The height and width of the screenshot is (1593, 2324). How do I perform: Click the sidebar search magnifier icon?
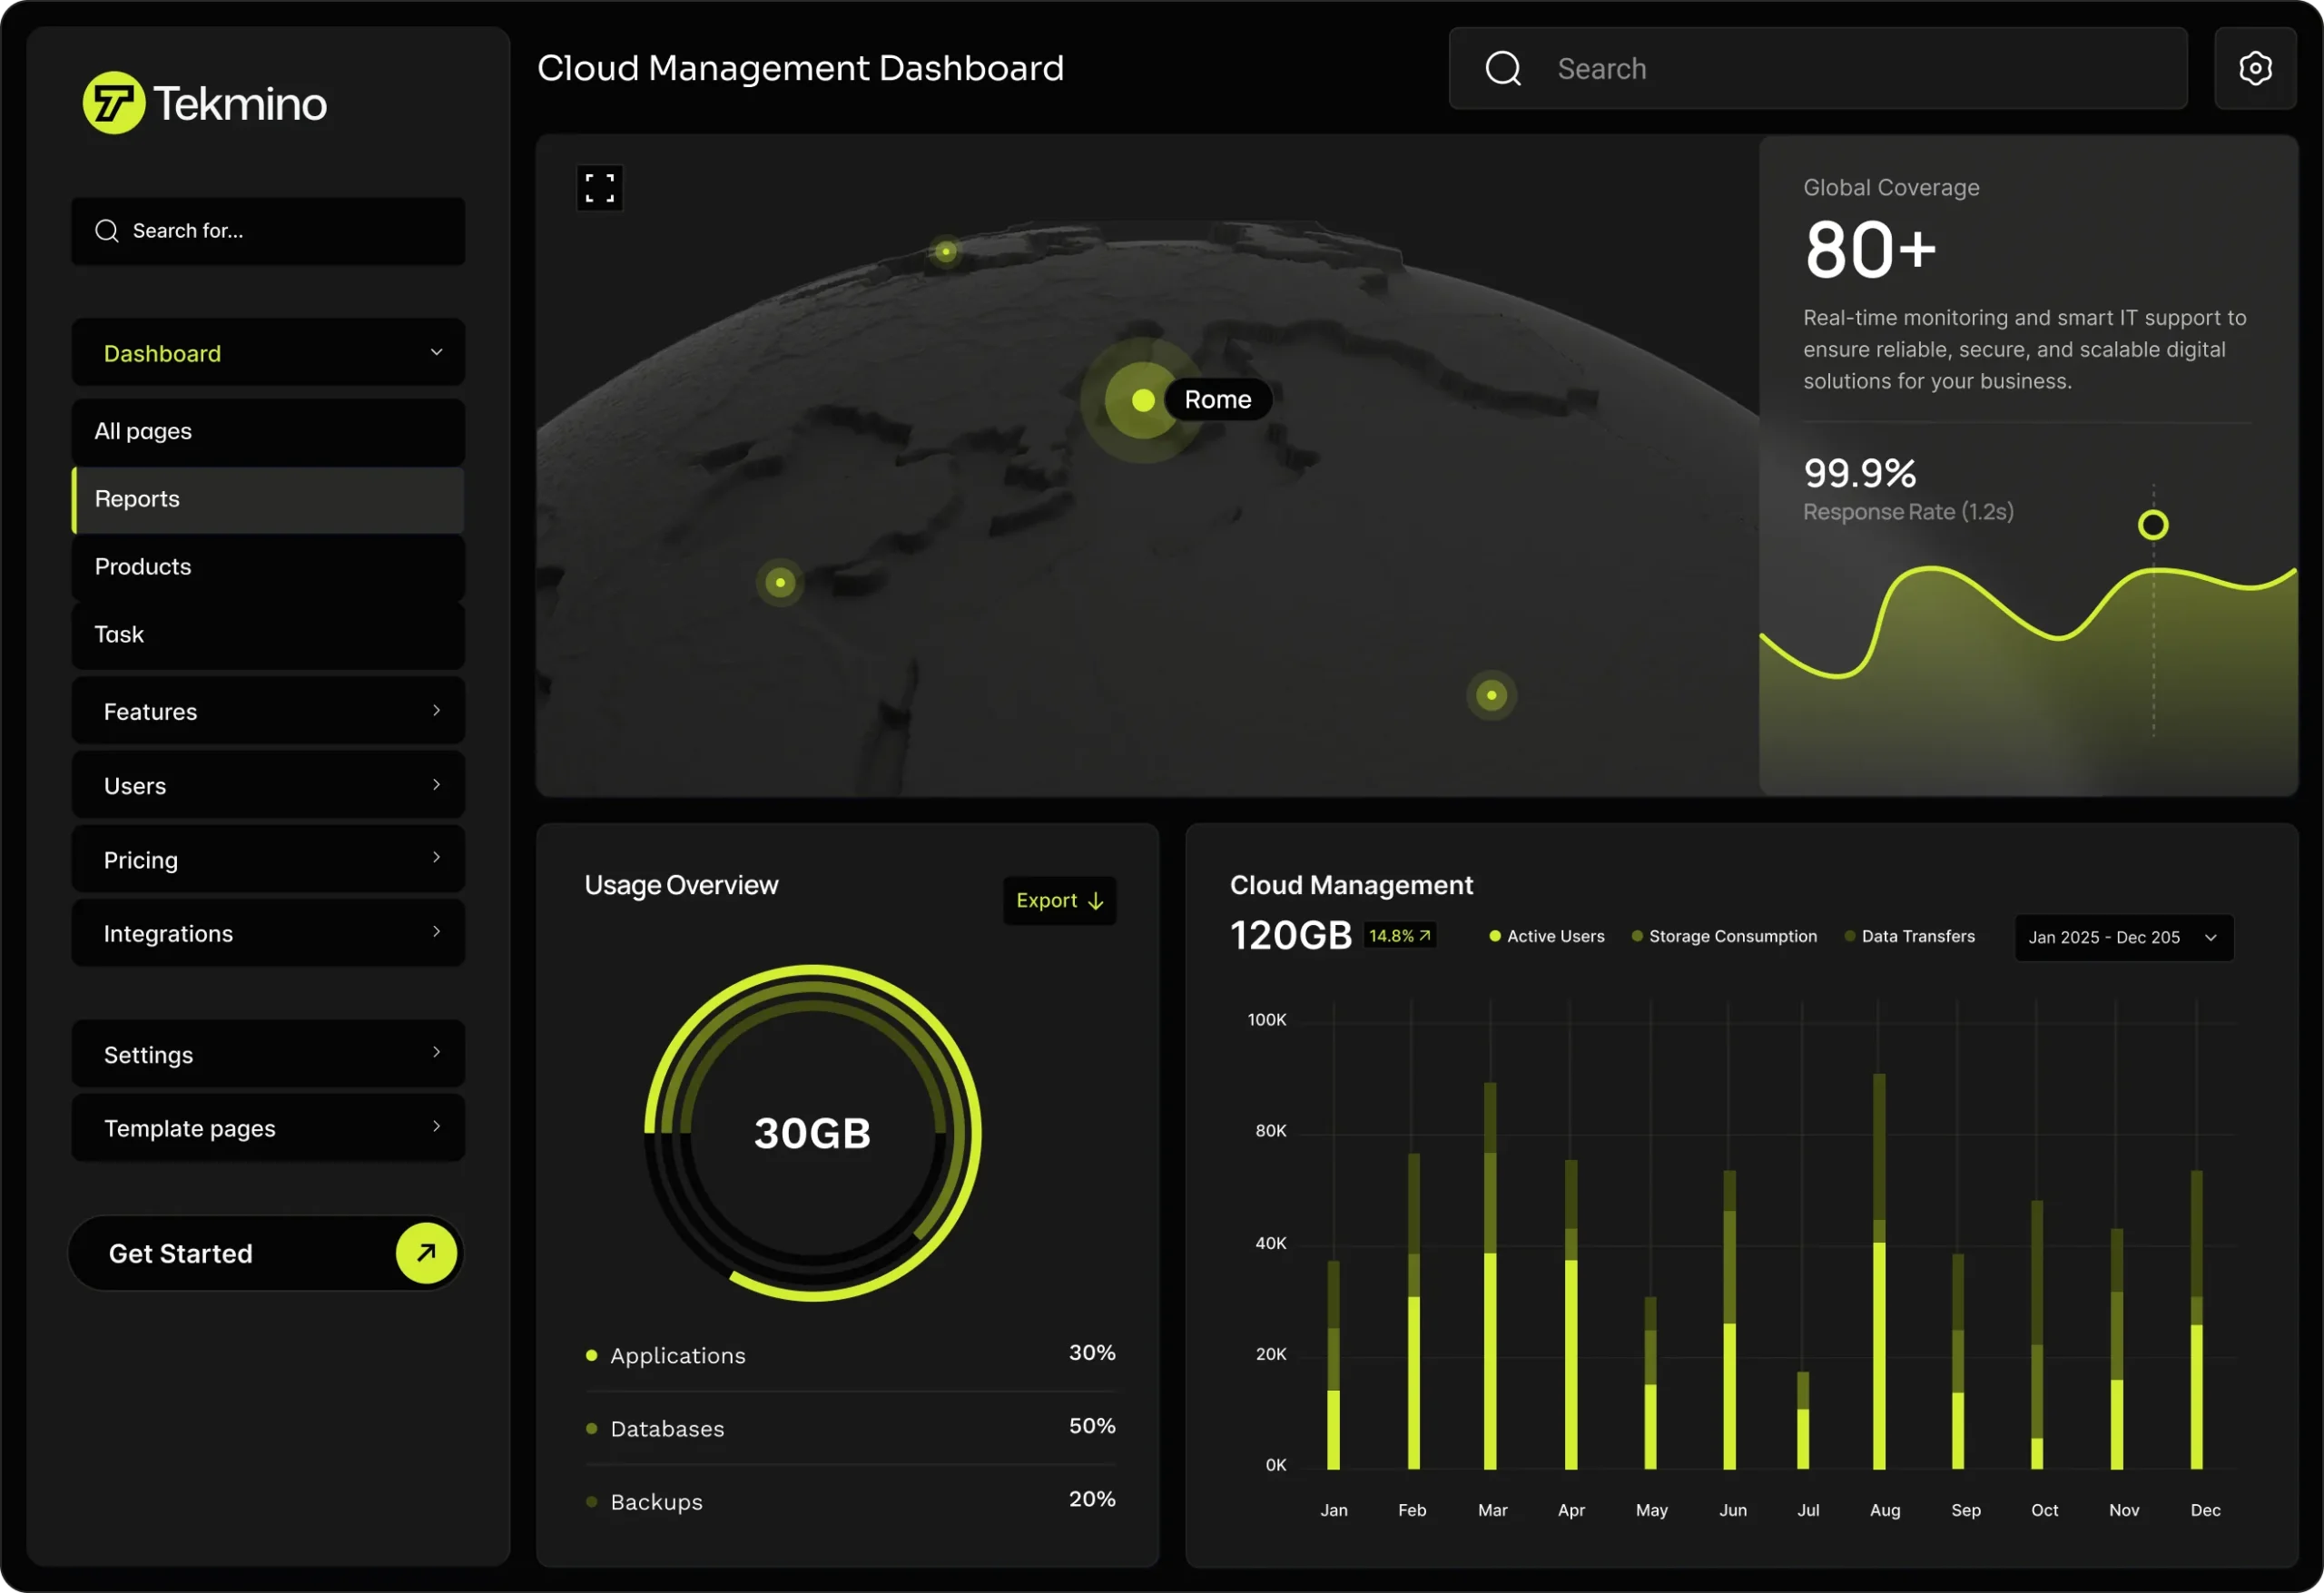[107, 231]
